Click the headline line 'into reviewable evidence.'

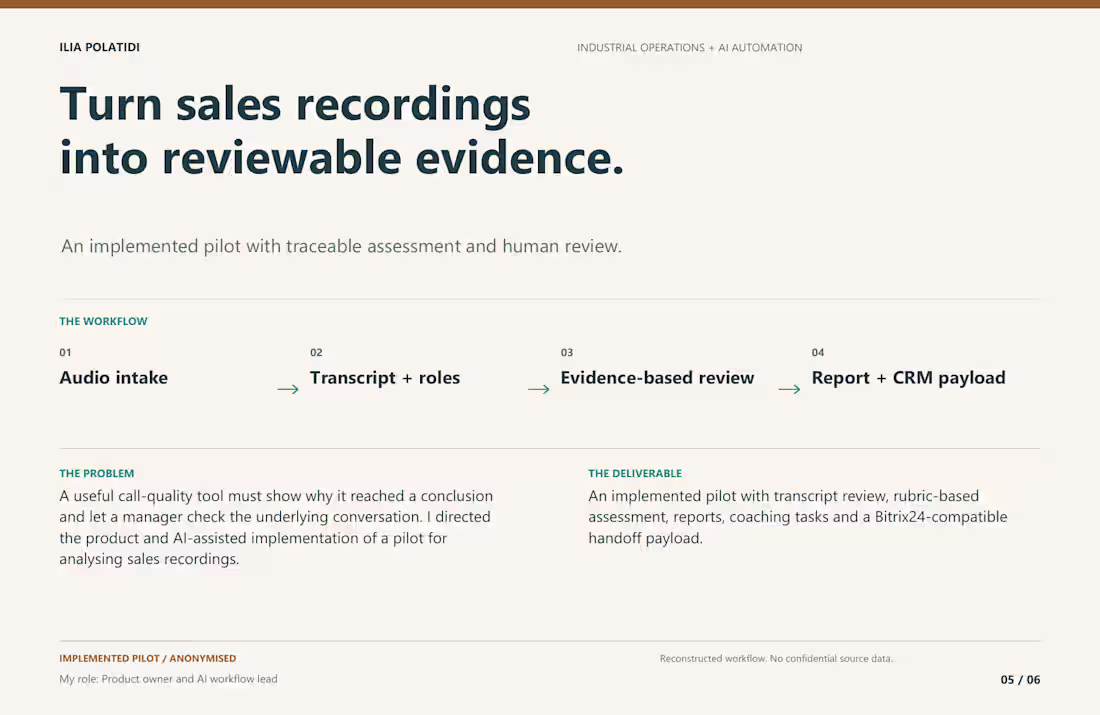(x=342, y=158)
